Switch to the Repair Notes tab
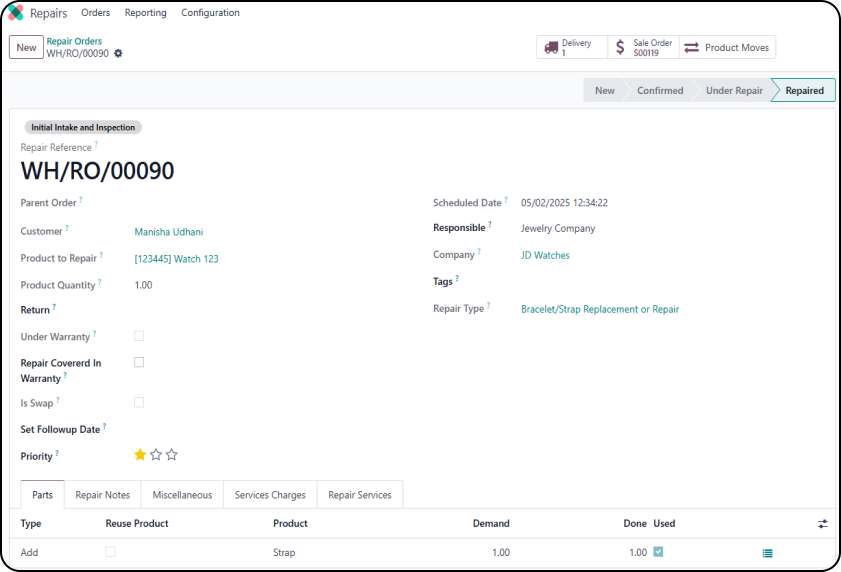The height and width of the screenshot is (572, 841). [102, 495]
